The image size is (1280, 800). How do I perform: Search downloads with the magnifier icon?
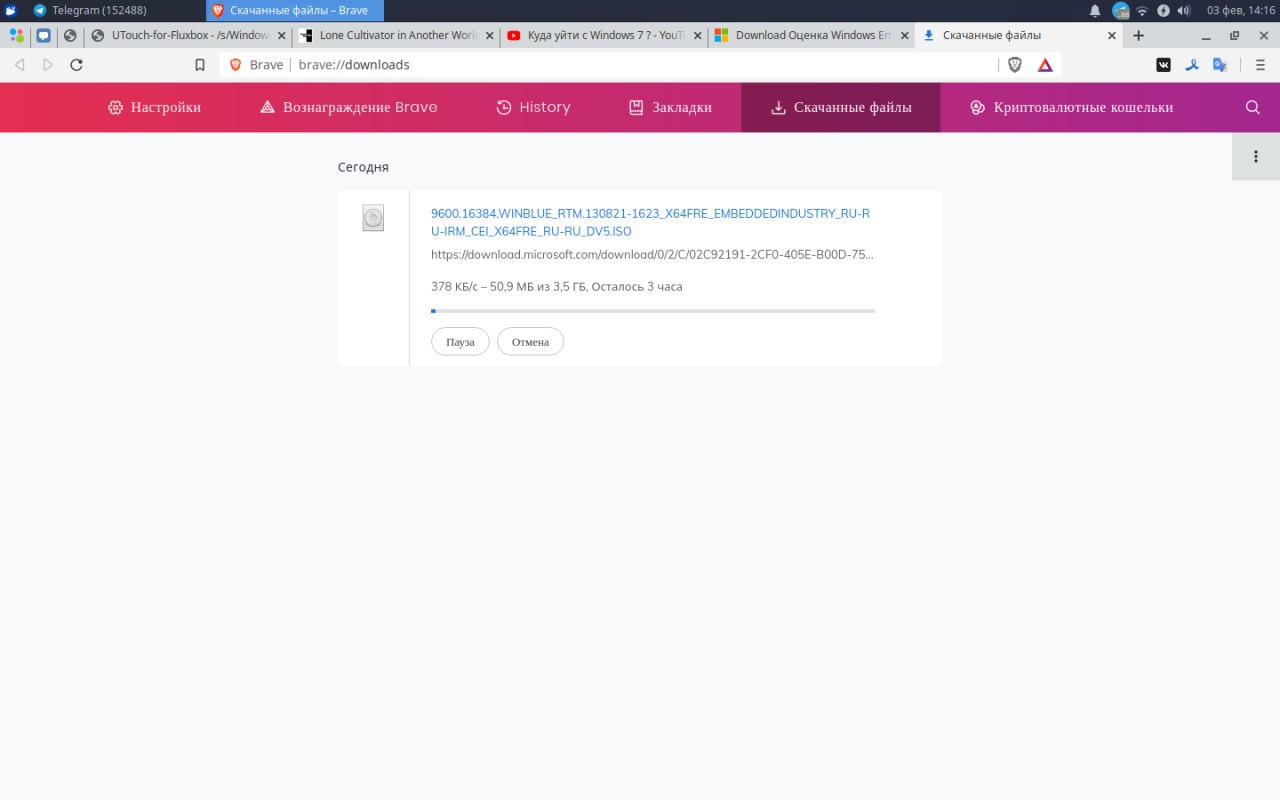tap(1253, 107)
